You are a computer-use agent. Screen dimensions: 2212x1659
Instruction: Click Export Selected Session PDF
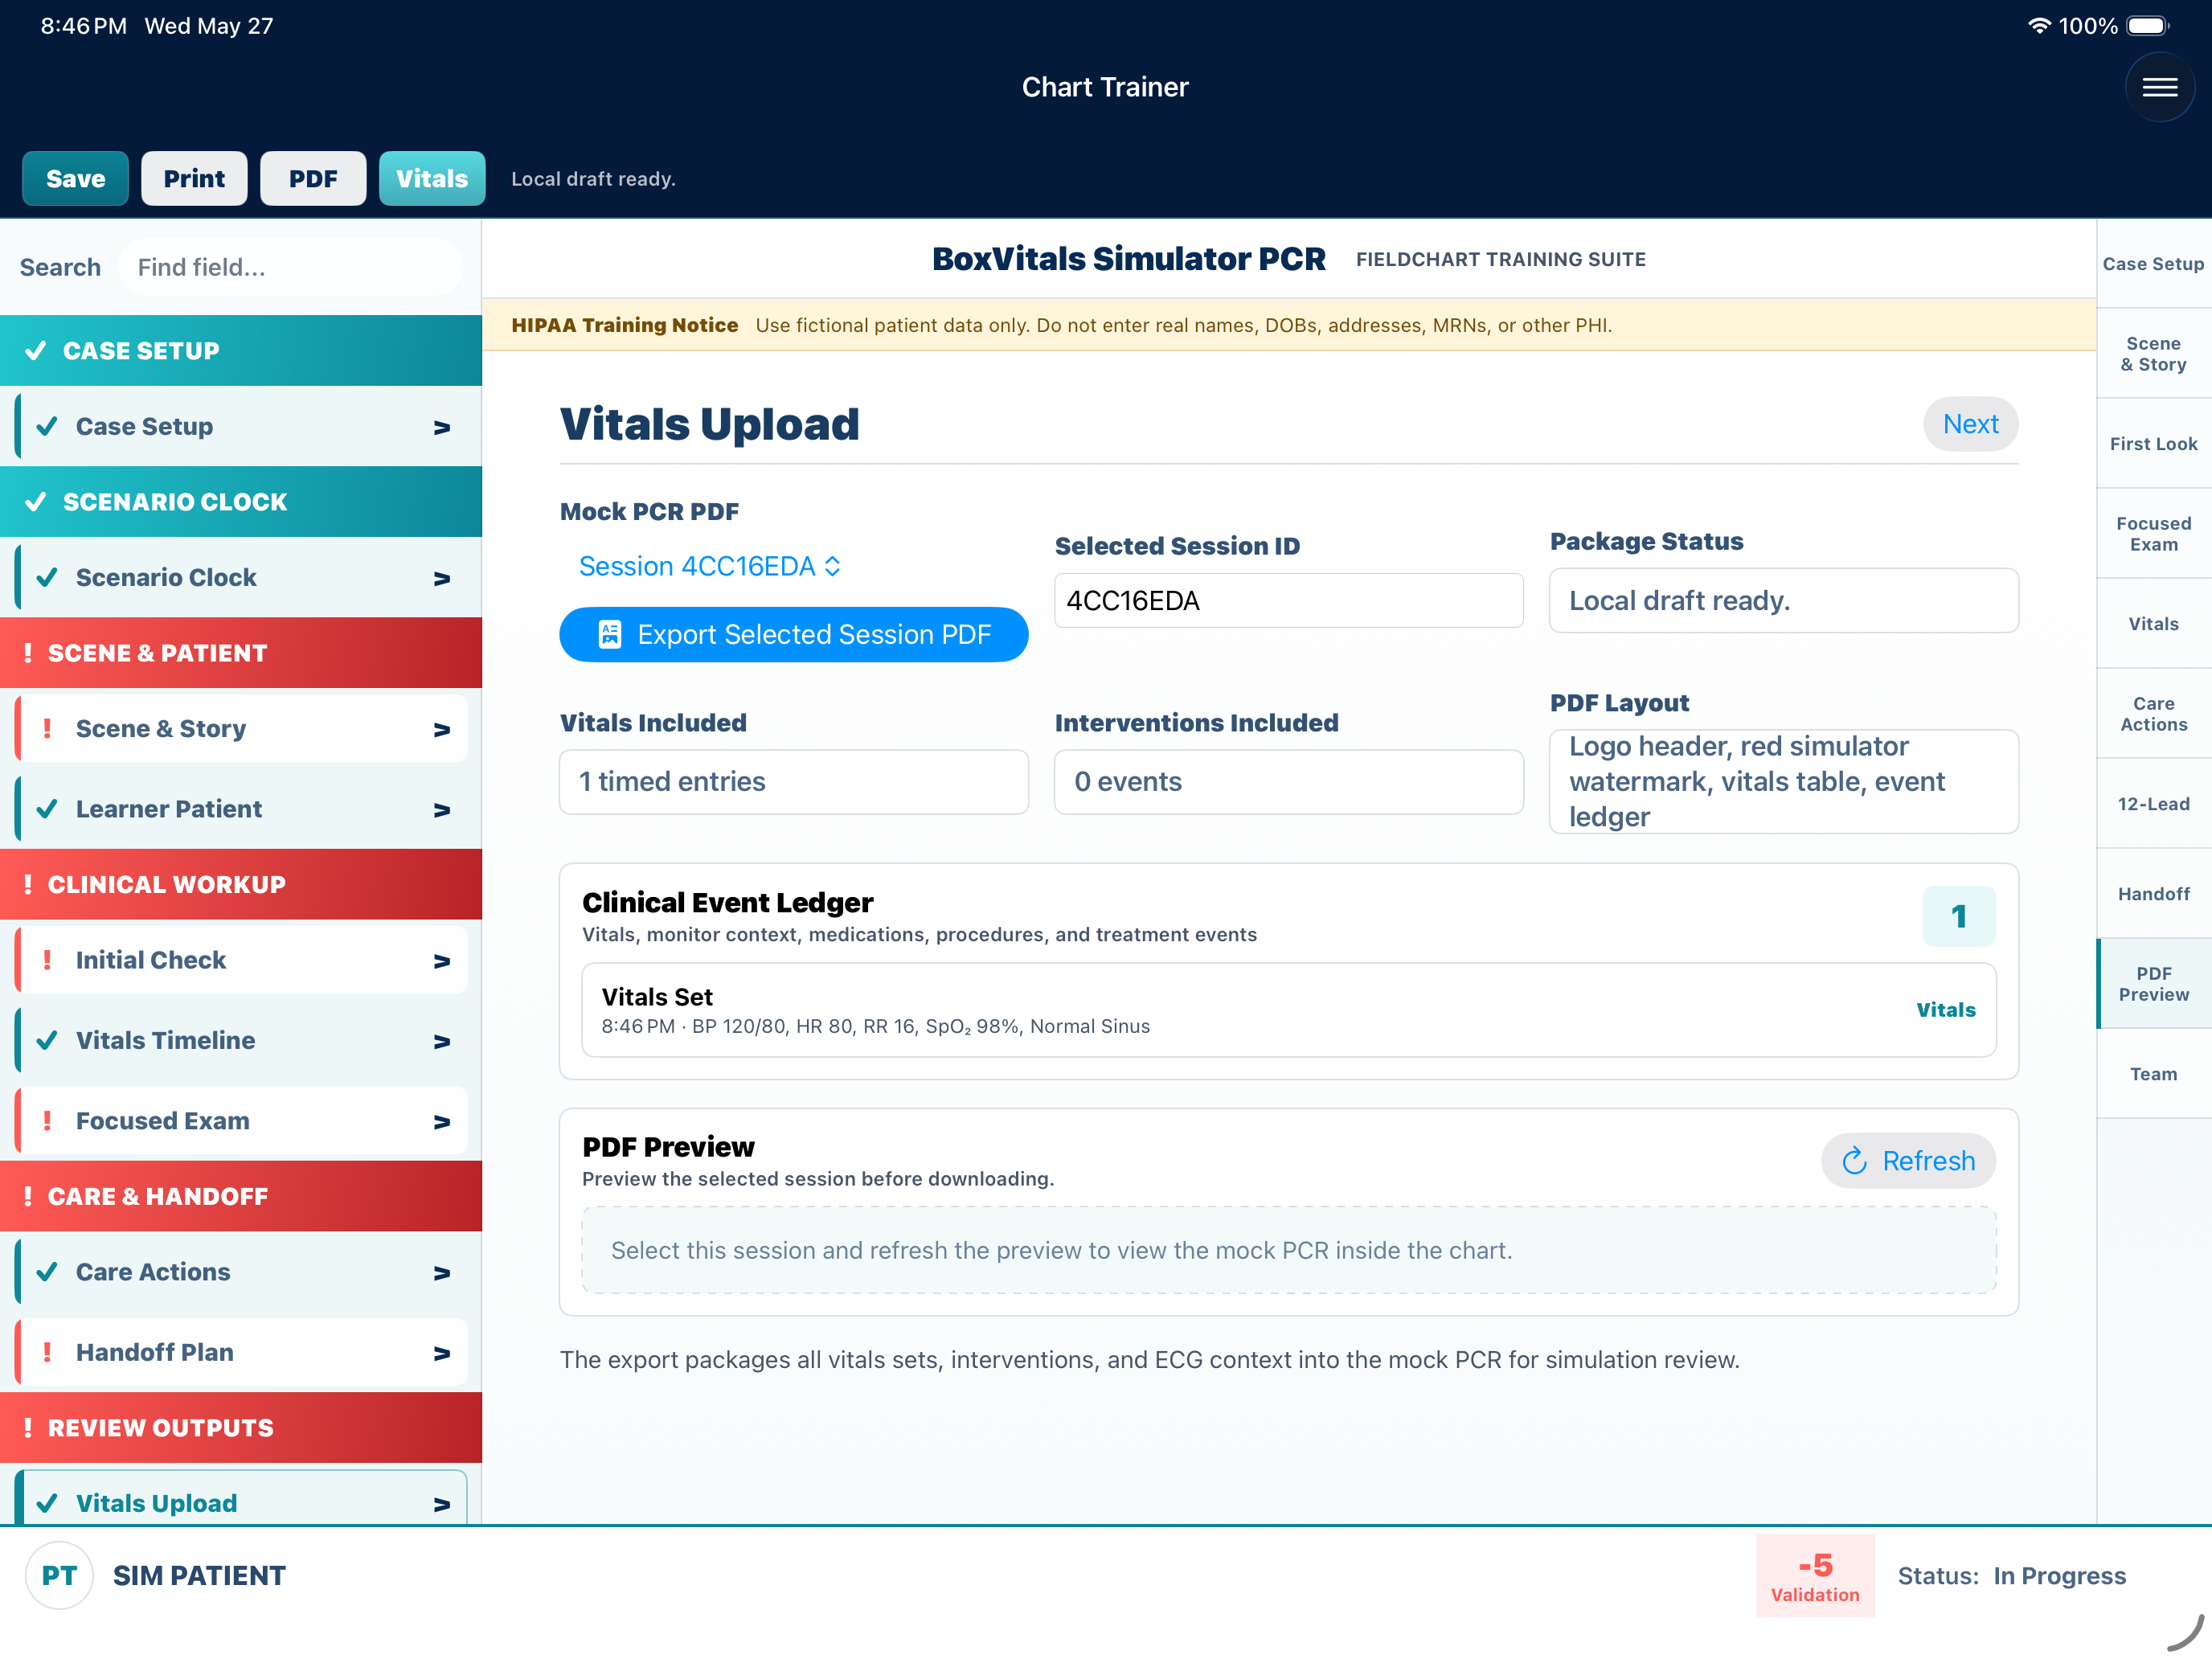(794, 634)
